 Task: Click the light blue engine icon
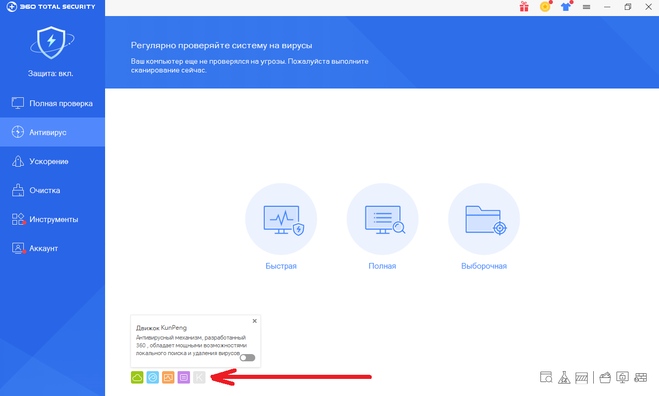click(x=153, y=378)
